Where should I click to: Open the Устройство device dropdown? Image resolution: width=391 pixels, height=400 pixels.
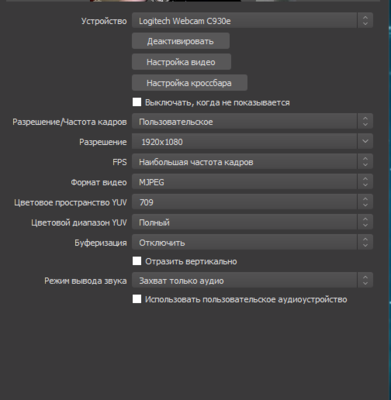[x=252, y=21]
